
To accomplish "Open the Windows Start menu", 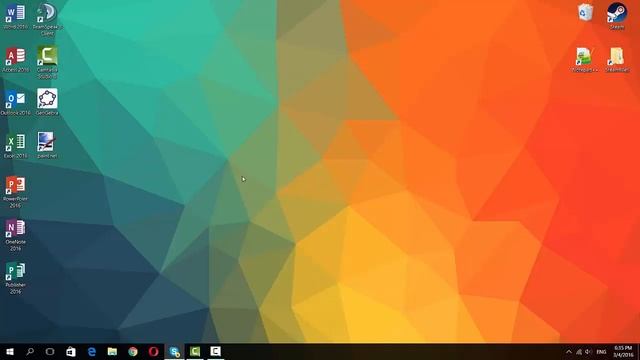I will click(10, 351).
